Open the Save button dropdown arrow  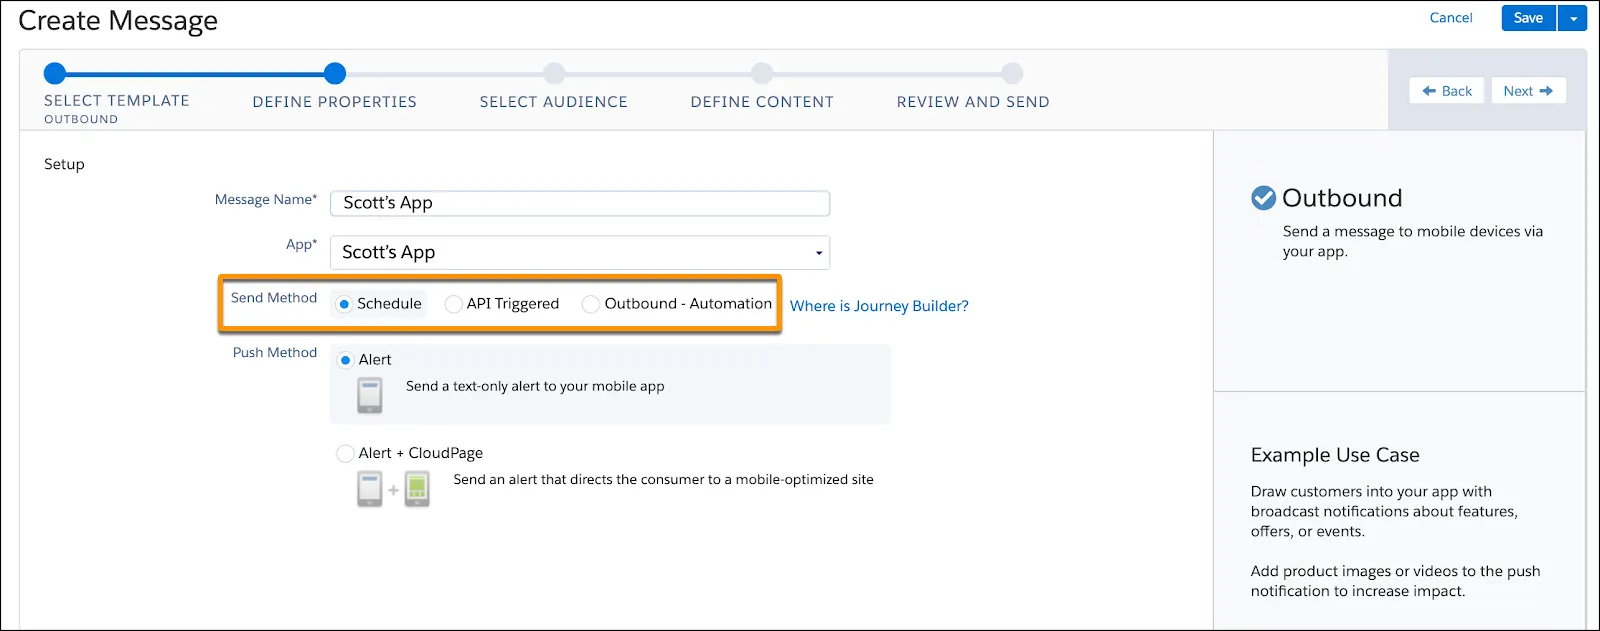click(x=1573, y=18)
